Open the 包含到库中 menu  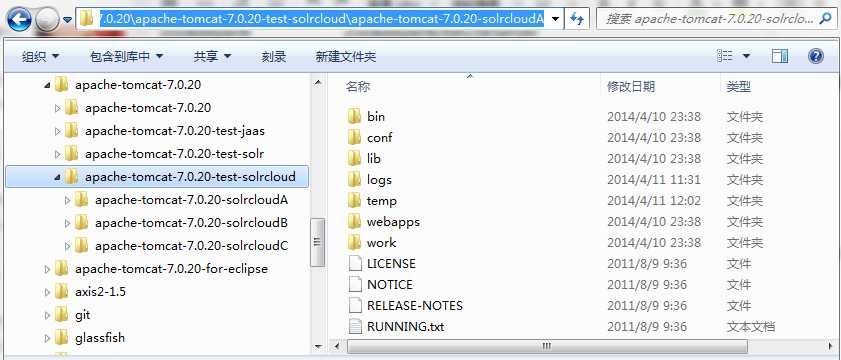point(127,56)
